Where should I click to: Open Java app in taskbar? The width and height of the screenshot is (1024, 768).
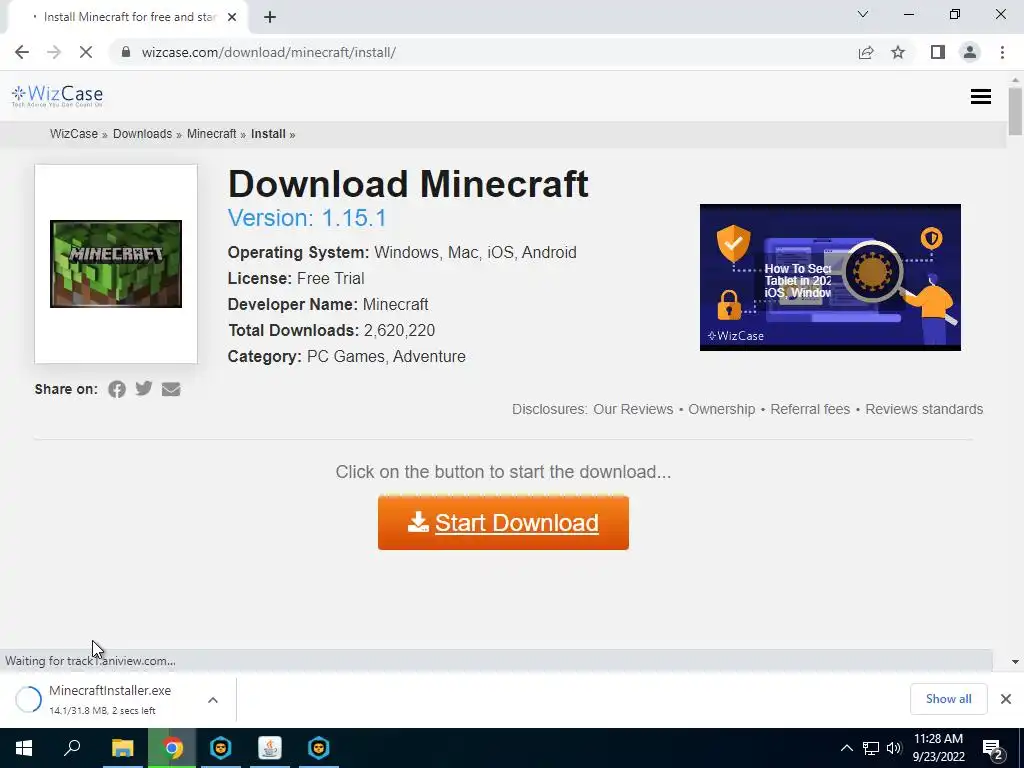270,748
